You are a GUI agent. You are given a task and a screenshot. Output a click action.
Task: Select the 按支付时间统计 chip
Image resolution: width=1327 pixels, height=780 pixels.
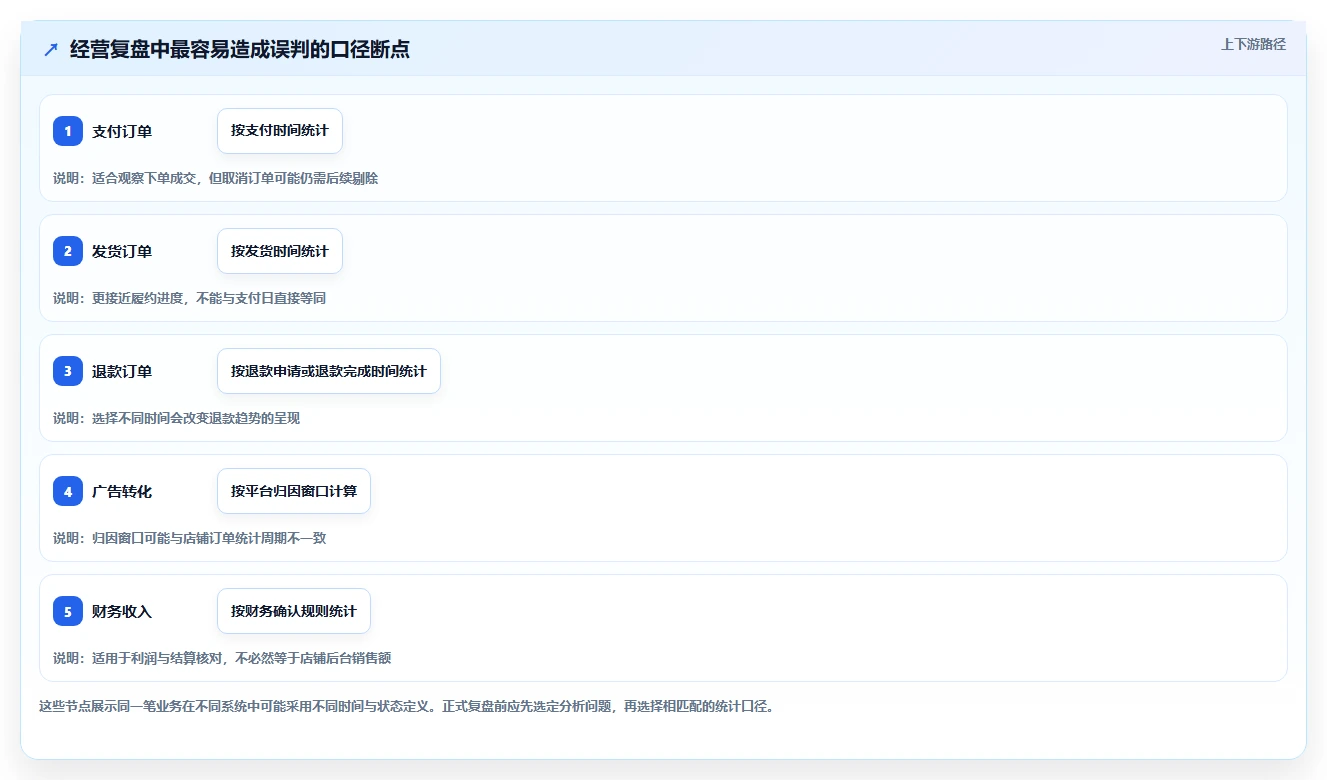tap(280, 131)
